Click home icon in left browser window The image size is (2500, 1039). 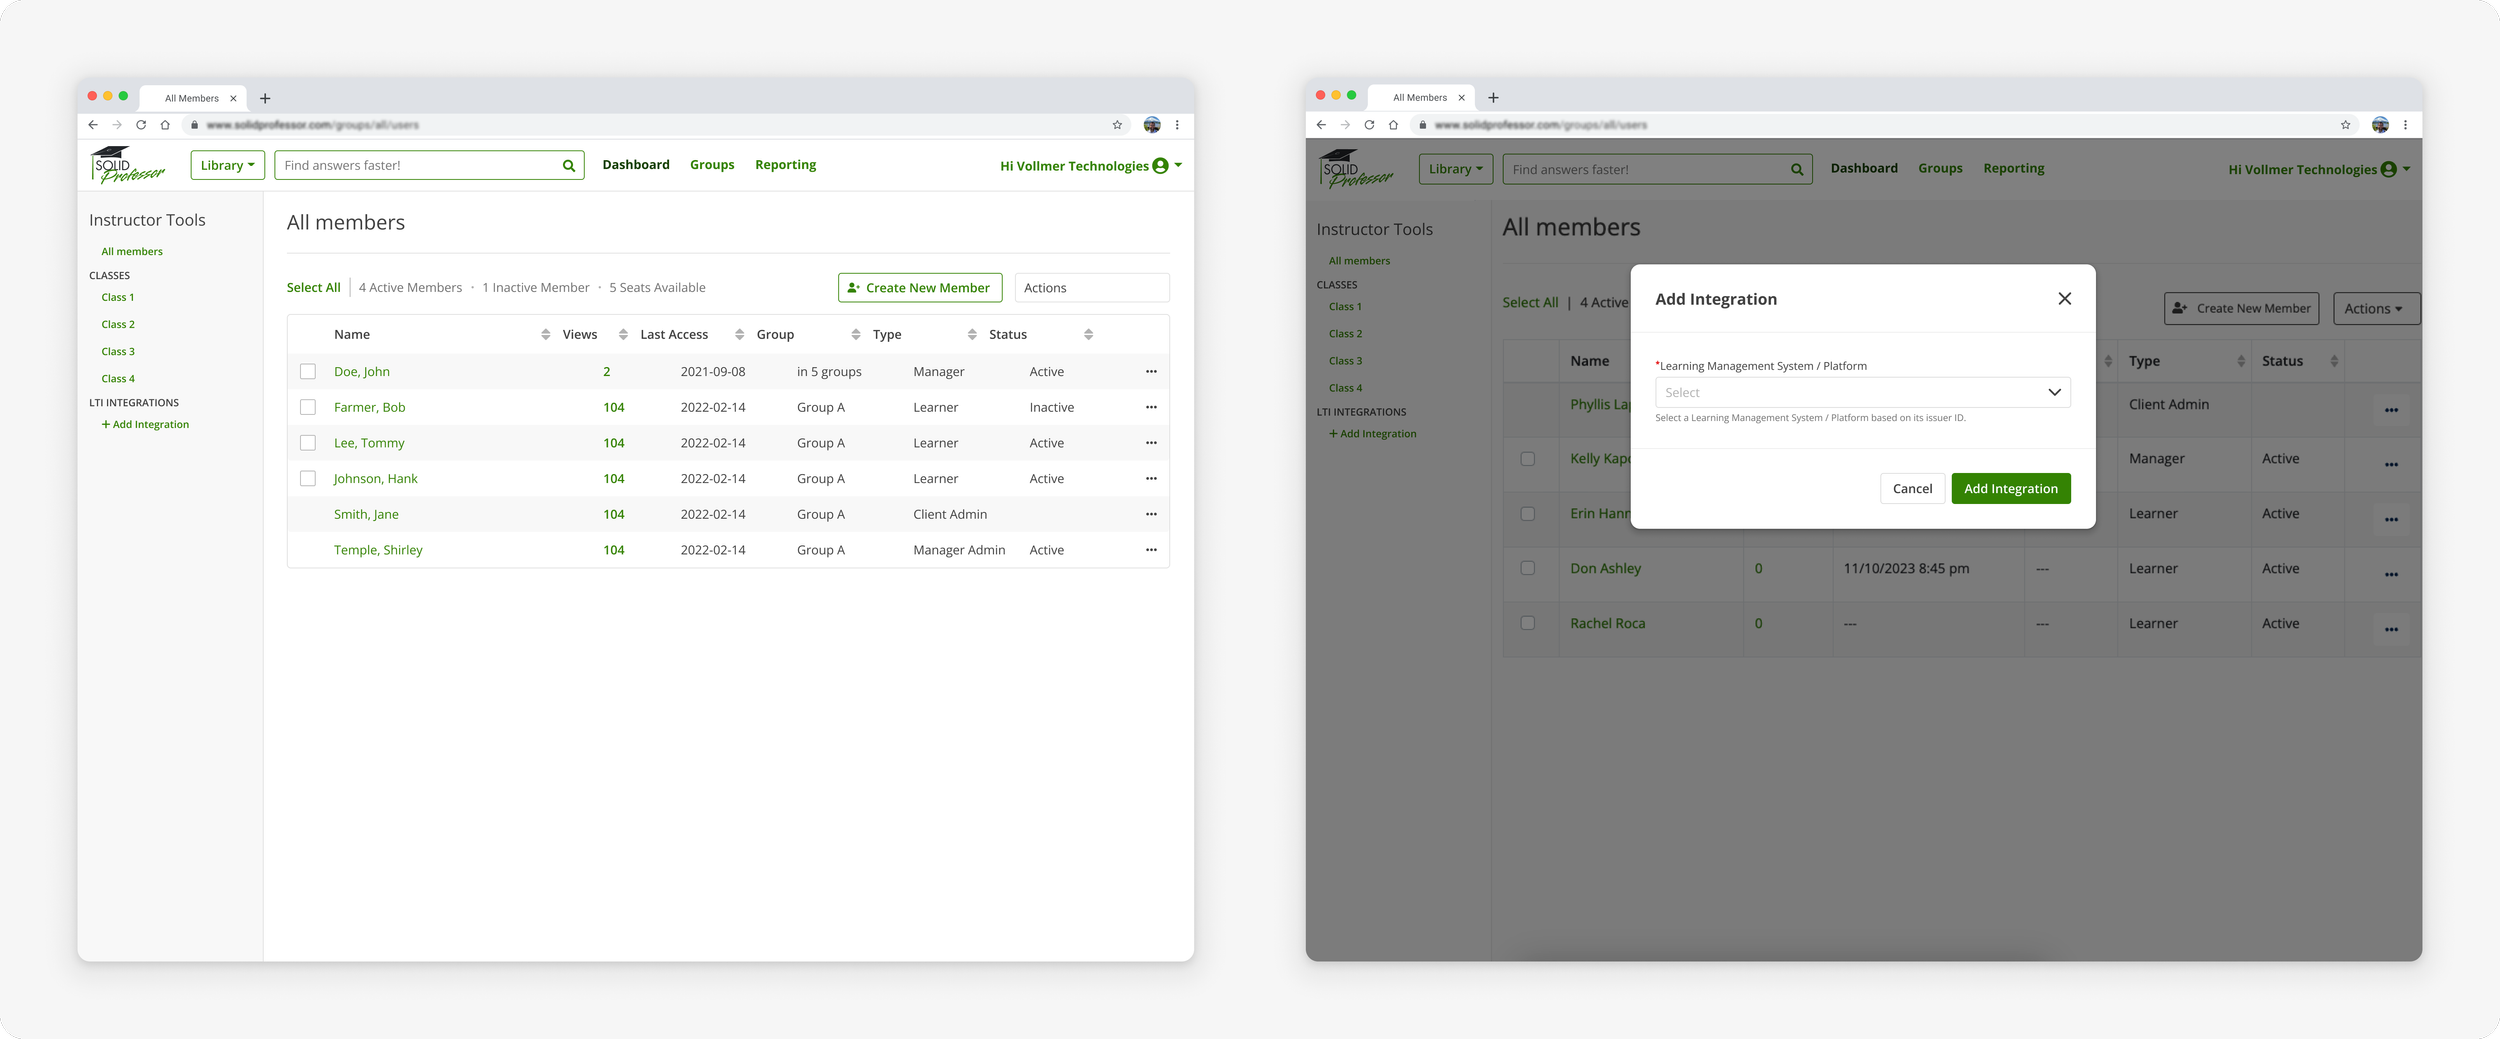(x=165, y=125)
